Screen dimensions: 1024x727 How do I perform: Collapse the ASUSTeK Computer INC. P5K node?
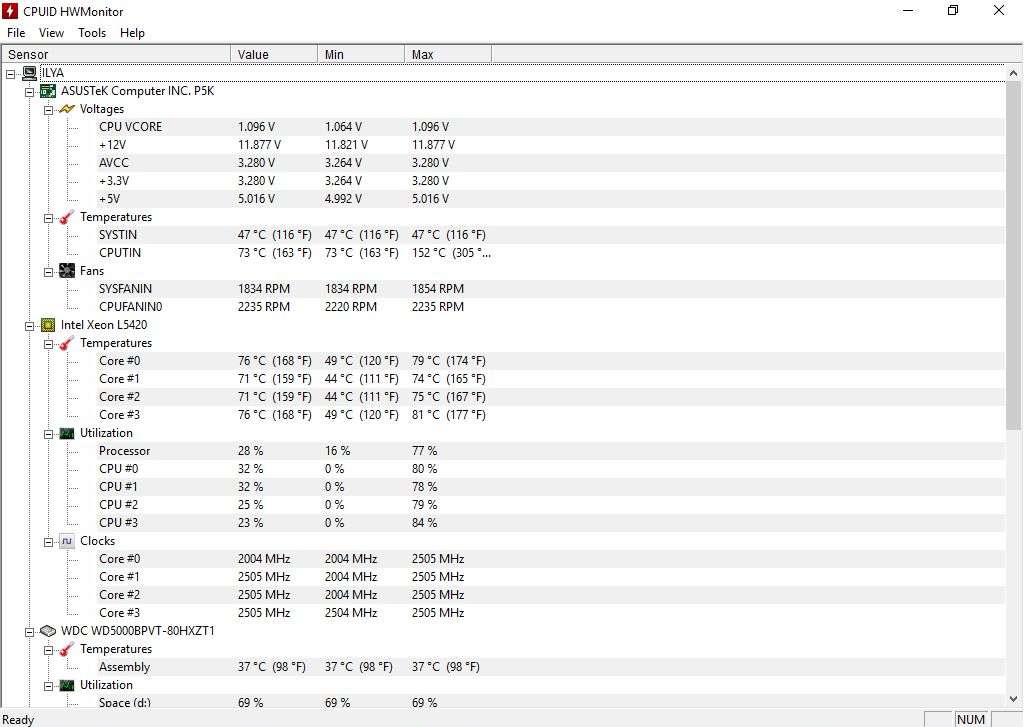[x=29, y=92]
